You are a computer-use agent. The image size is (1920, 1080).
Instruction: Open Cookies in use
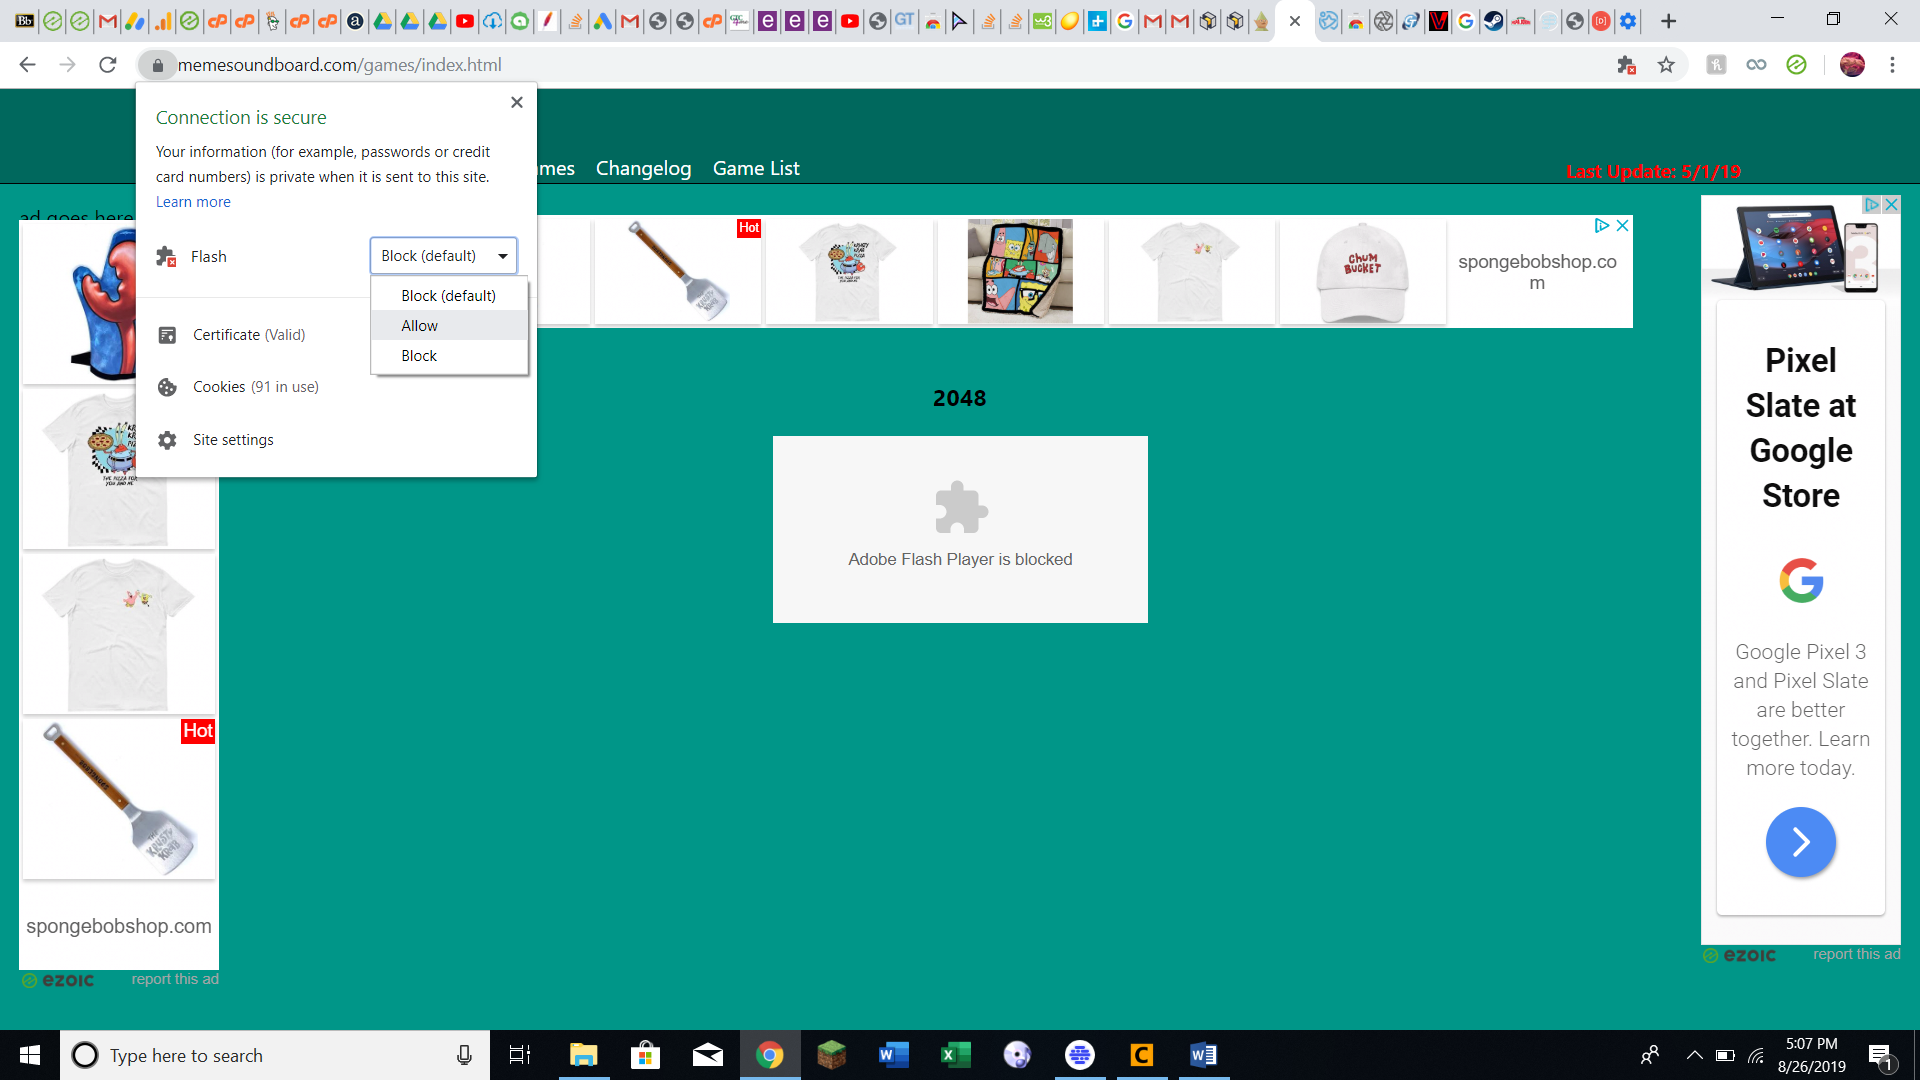(x=255, y=387)
